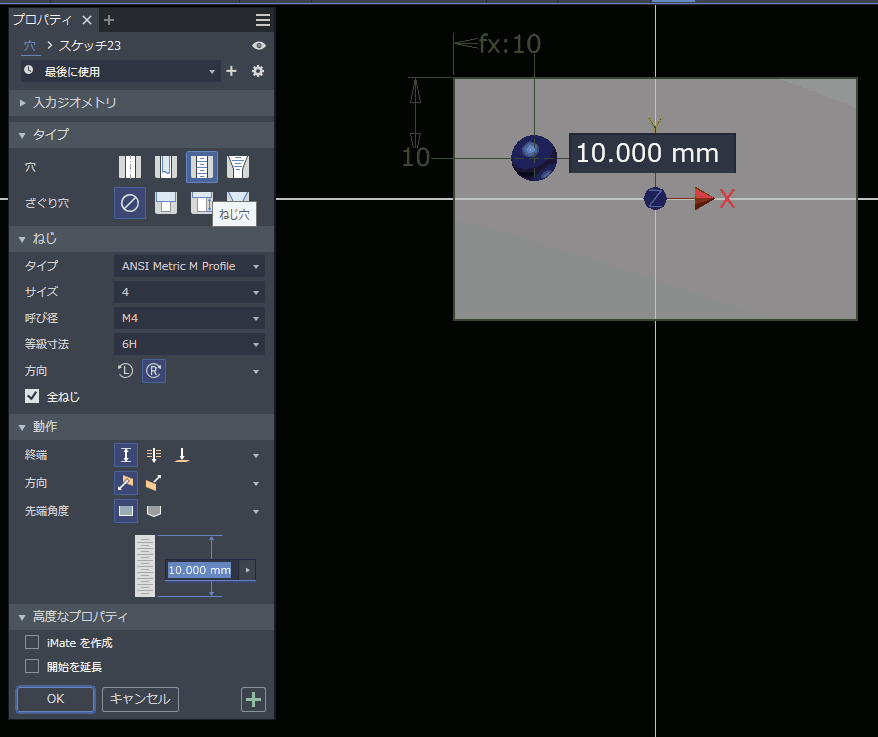The width and height of the screenshot is (878, 737).
Task: Select the counterbore seat icon
Action: tap(166, 203)
